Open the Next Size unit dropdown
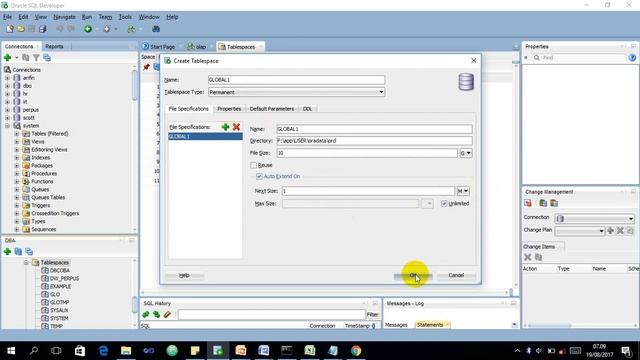 pyautogui.click(x=463, y=191)
